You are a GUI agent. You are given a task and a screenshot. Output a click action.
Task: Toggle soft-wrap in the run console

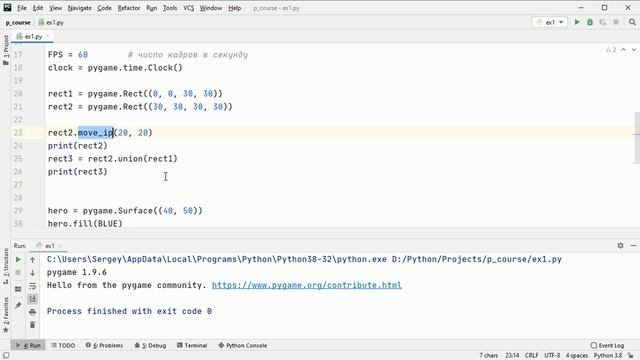[32, 286]
